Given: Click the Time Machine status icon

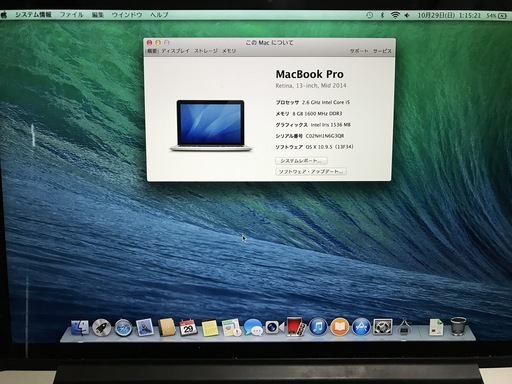Looking at the screenshot, I should pos(369,15).
